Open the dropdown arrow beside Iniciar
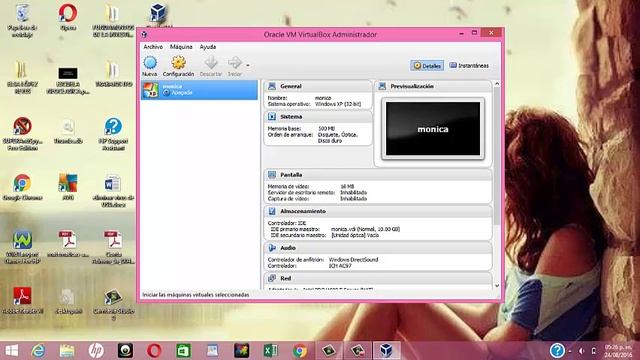 [x=248, y=65]
